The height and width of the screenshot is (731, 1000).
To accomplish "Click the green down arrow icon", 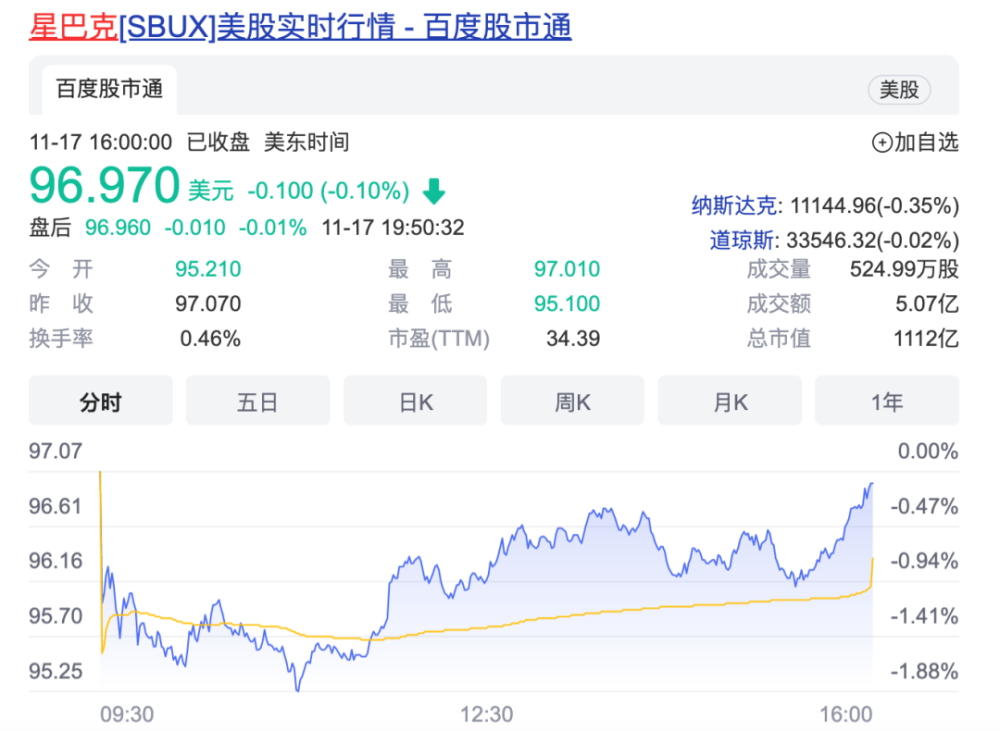I will (434, 191).
